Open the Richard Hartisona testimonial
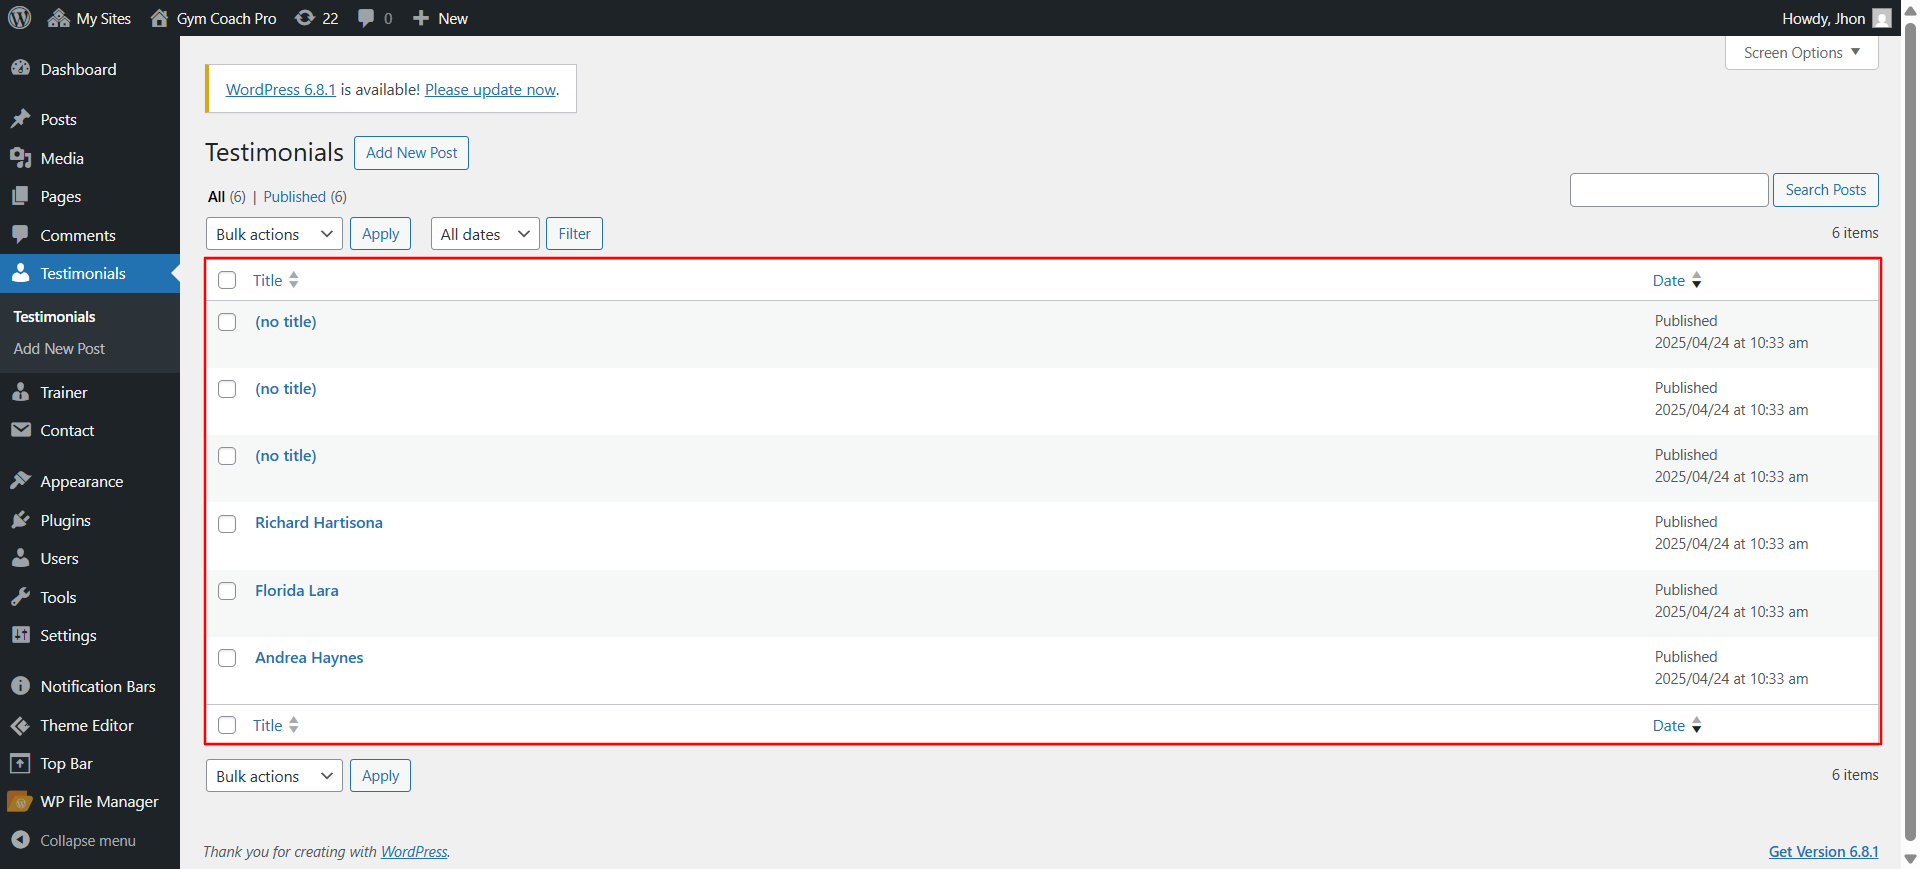1920x869 pixels. 319,523
